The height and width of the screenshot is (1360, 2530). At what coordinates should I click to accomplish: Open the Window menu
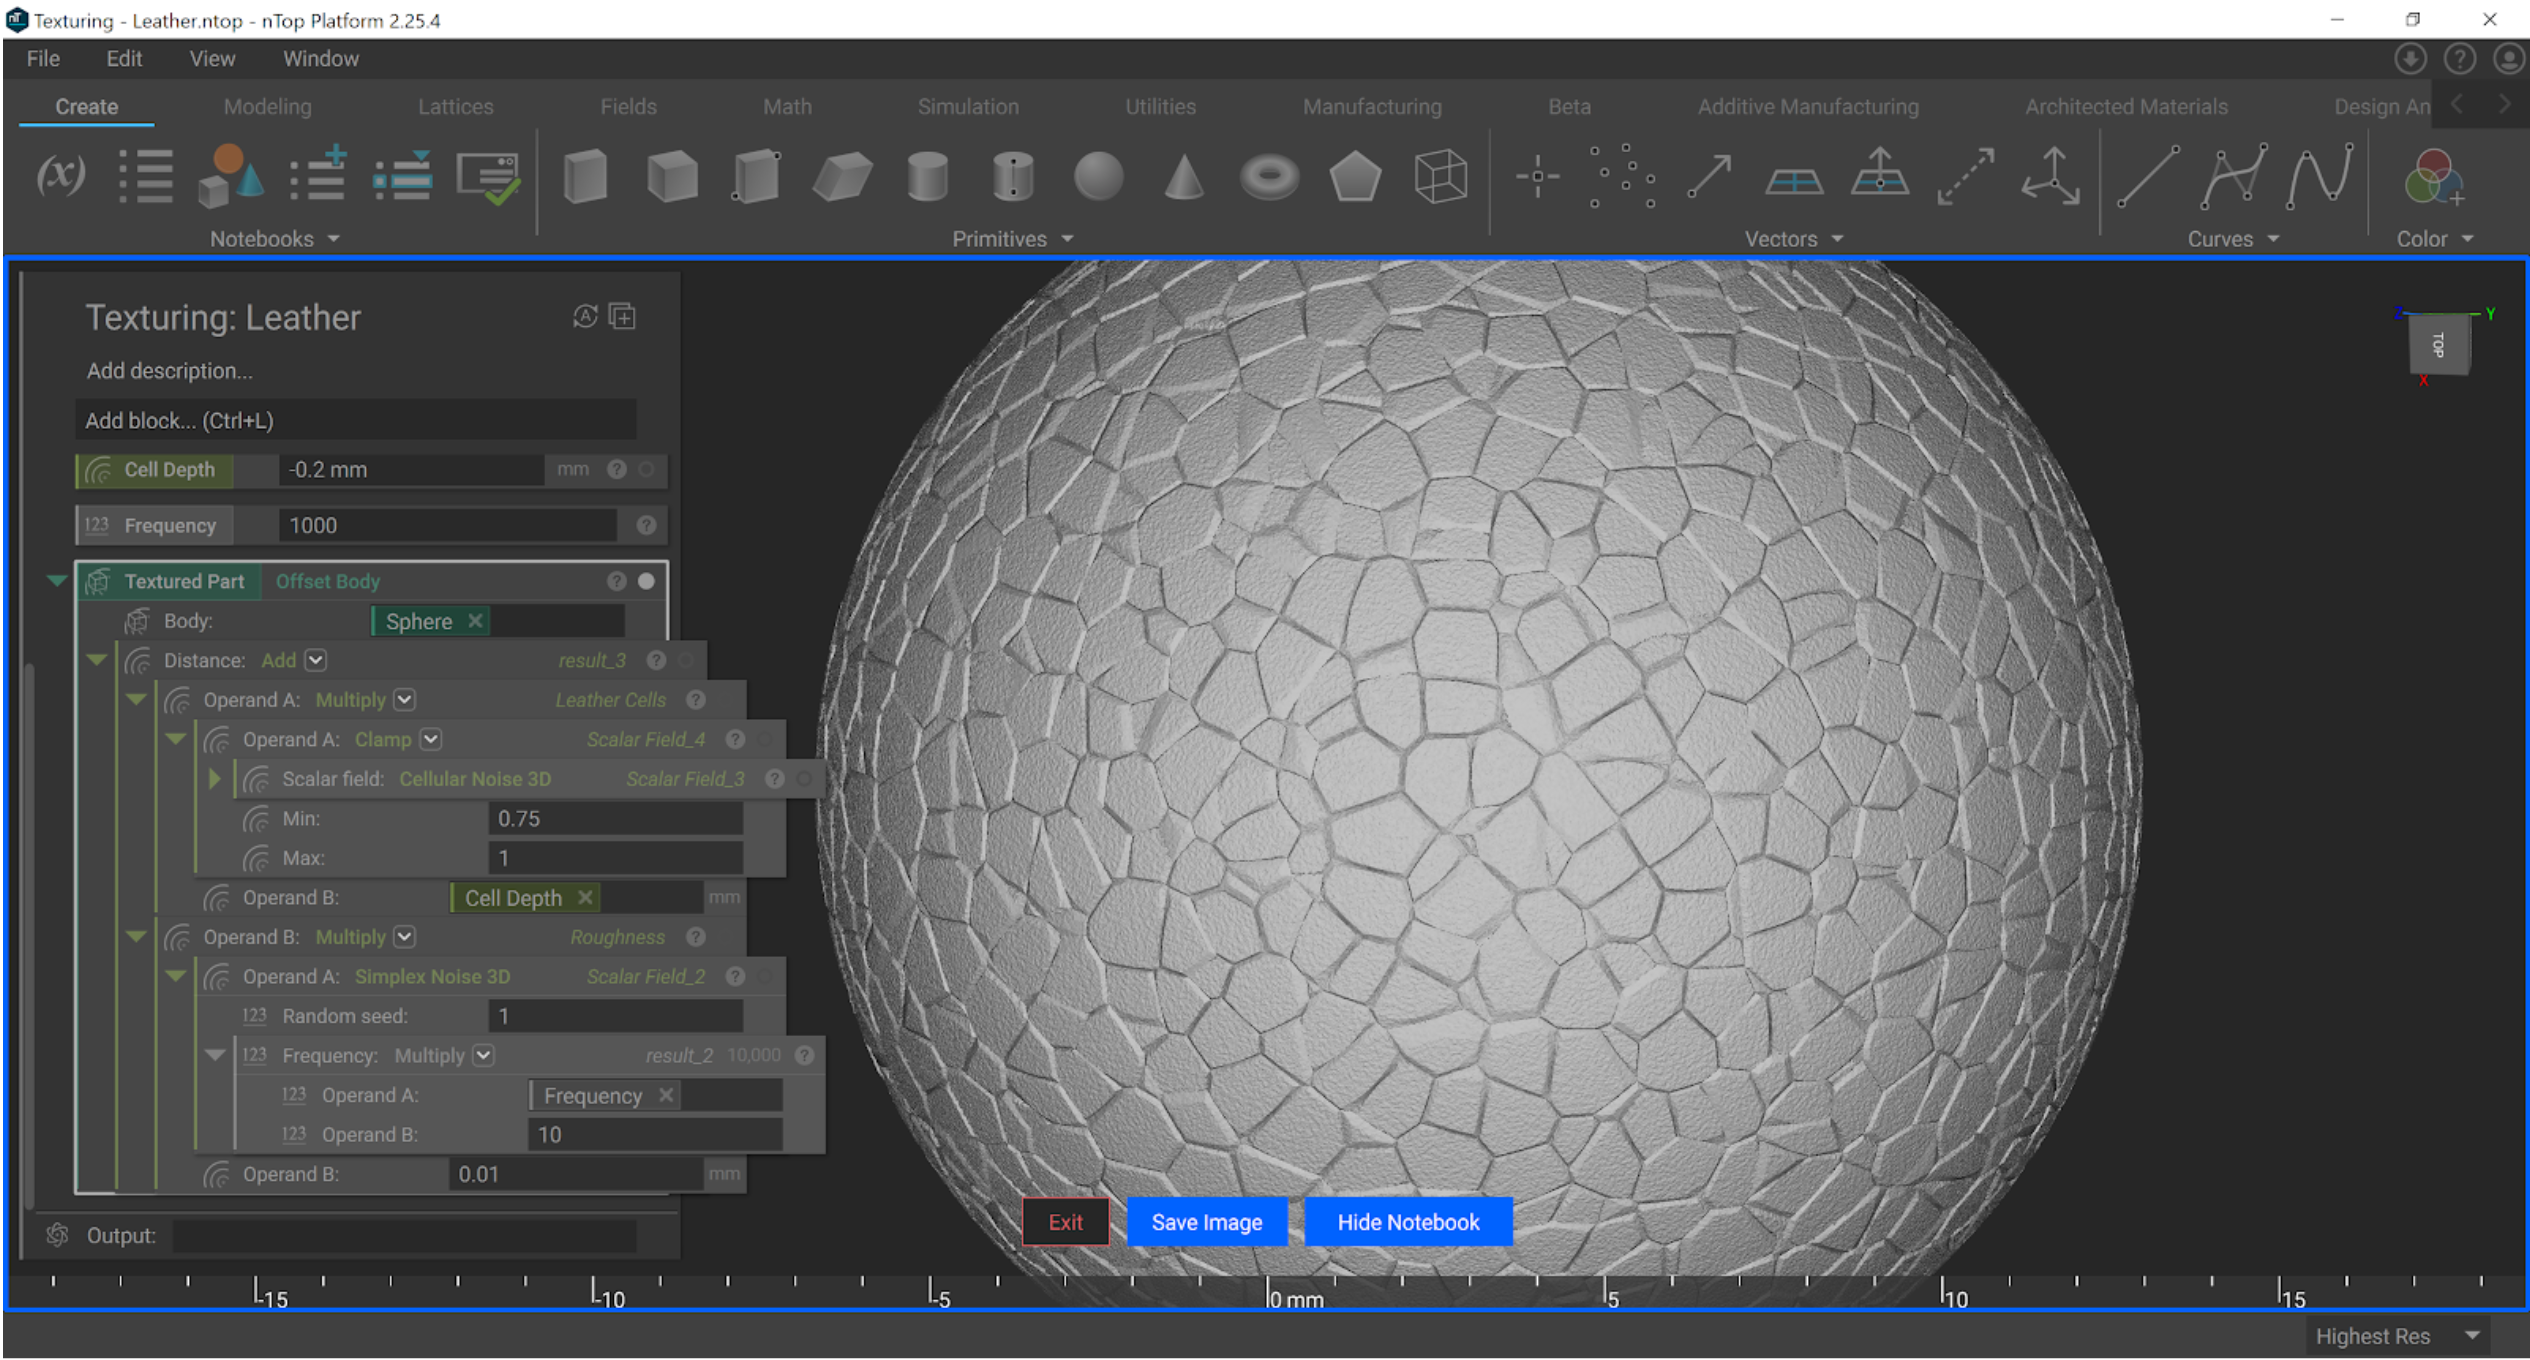(320, 59)
